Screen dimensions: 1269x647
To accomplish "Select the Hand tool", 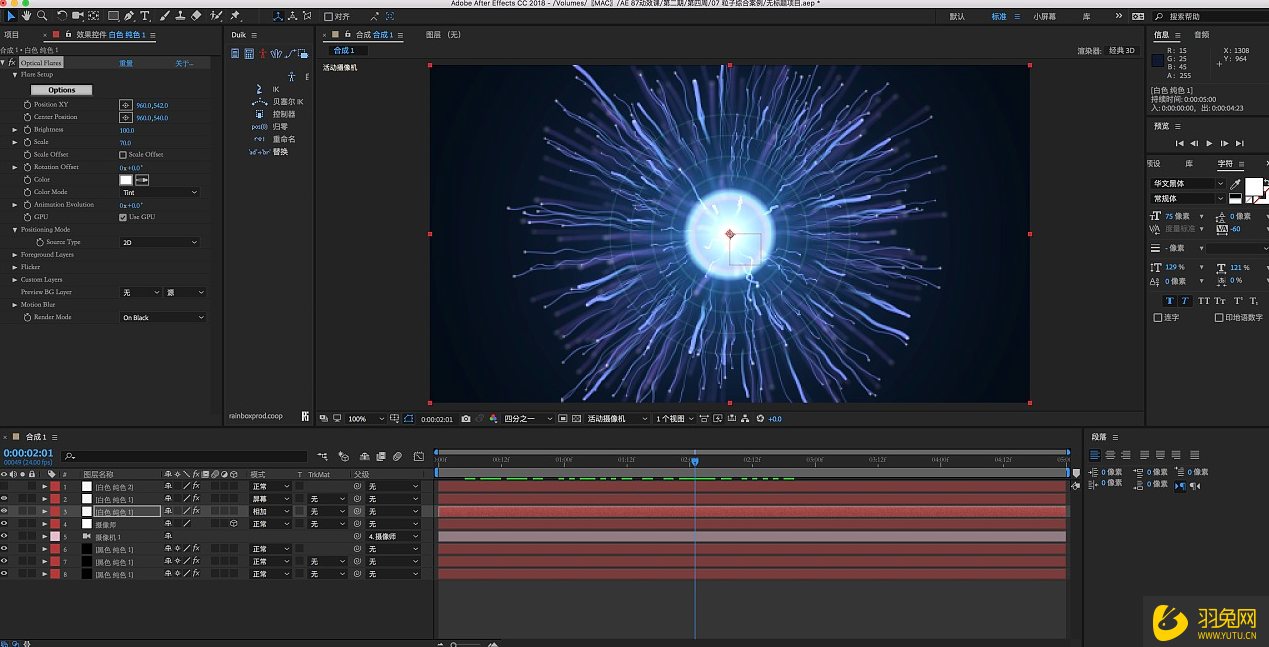I will pos(27,16).
